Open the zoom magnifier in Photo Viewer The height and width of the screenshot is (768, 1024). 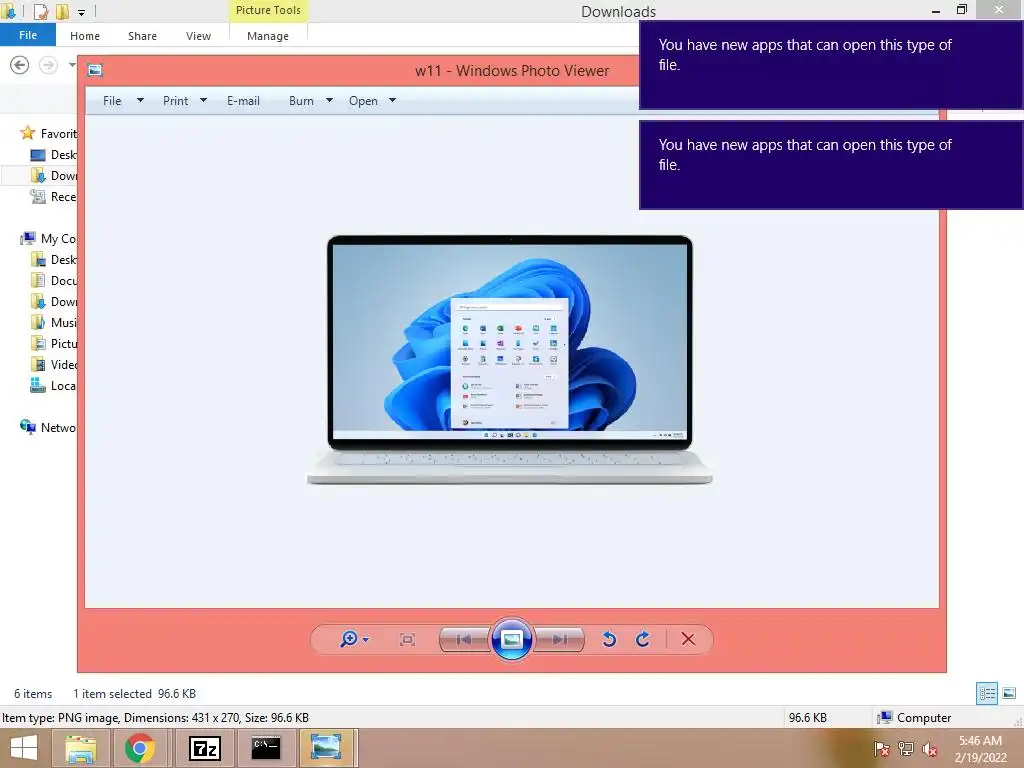pyautogui.click(x=349, y=639)
